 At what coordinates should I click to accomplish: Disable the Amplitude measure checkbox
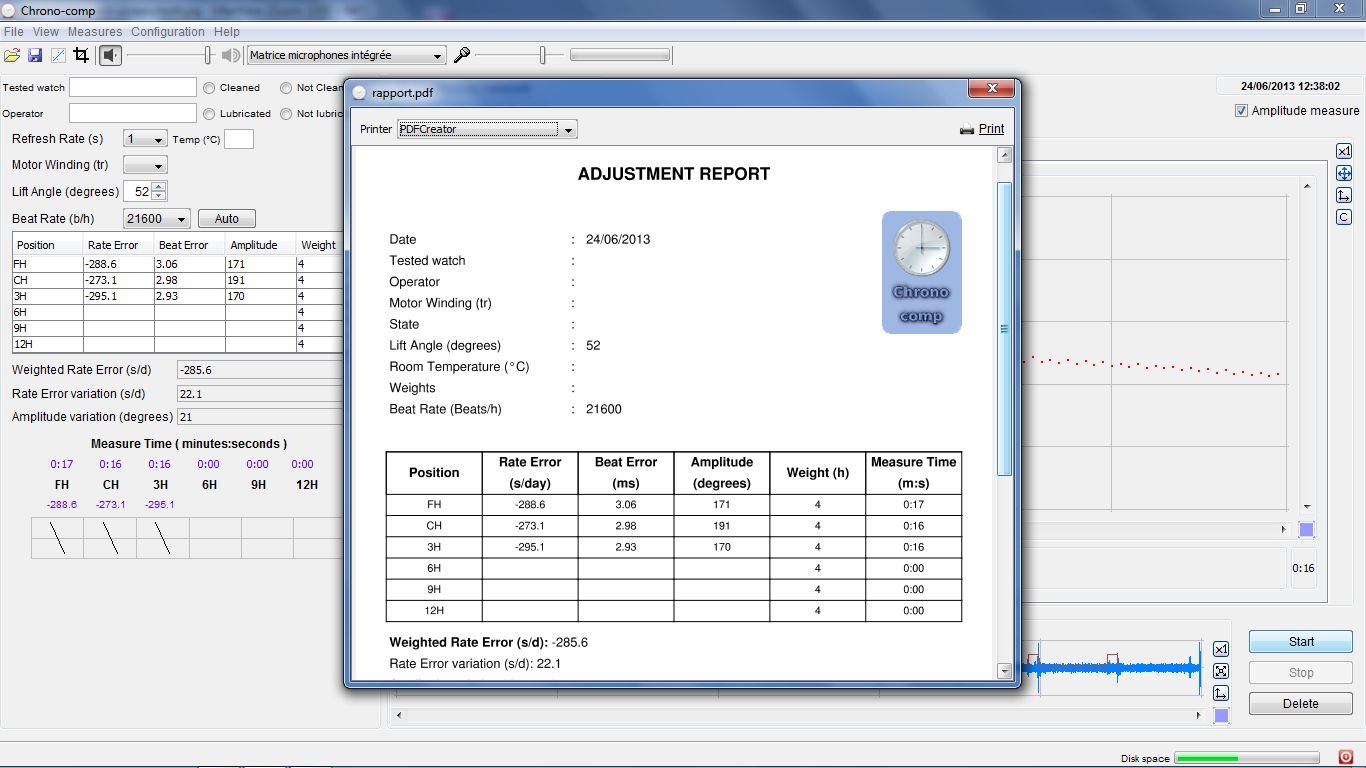click(x=1240, y=110)
